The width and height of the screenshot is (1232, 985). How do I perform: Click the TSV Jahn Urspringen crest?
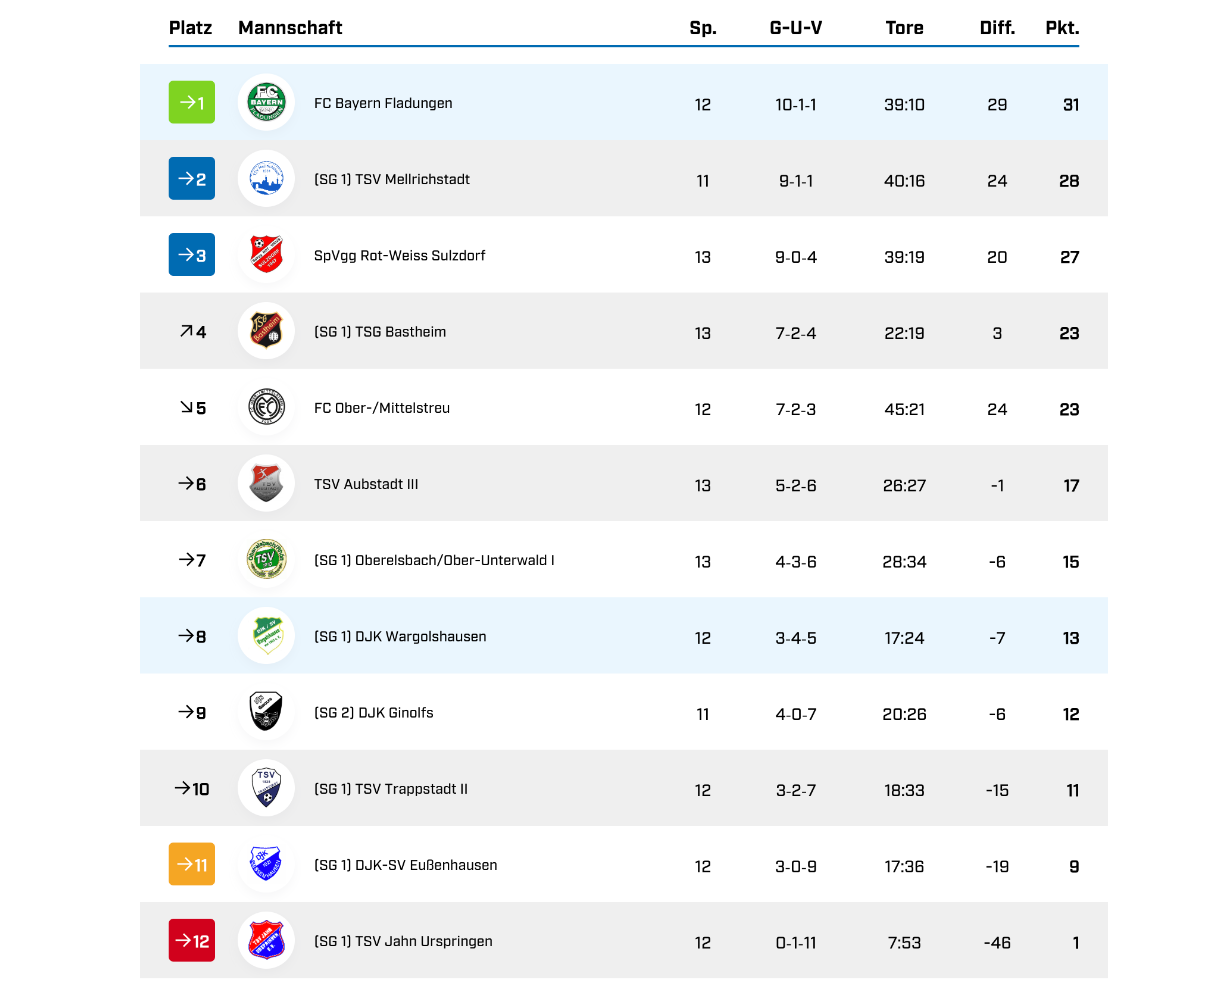[x=266, y=941]
